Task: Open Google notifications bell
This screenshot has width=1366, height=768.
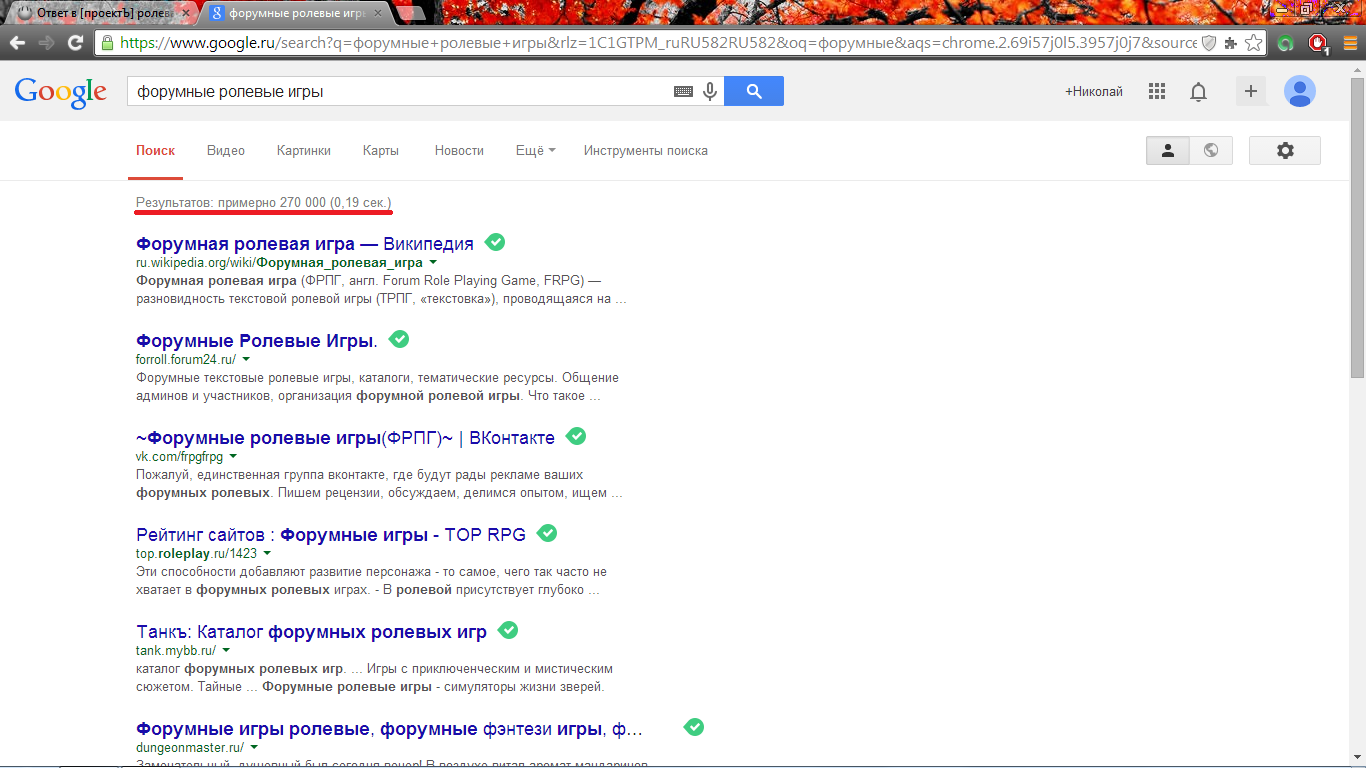Action: pos(1198,91)
